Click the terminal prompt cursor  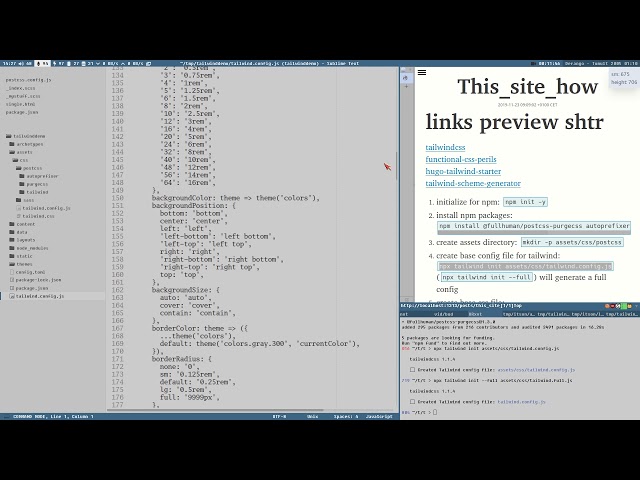point(435,412)
